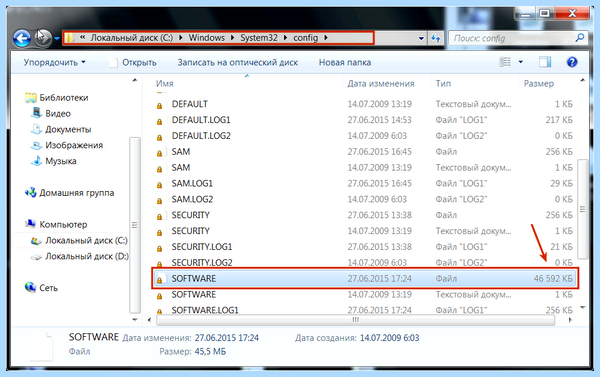The height and width of the screenshot is (377, 600).
Task: Click the magnifier search icon
Action: tap(580, 38)
